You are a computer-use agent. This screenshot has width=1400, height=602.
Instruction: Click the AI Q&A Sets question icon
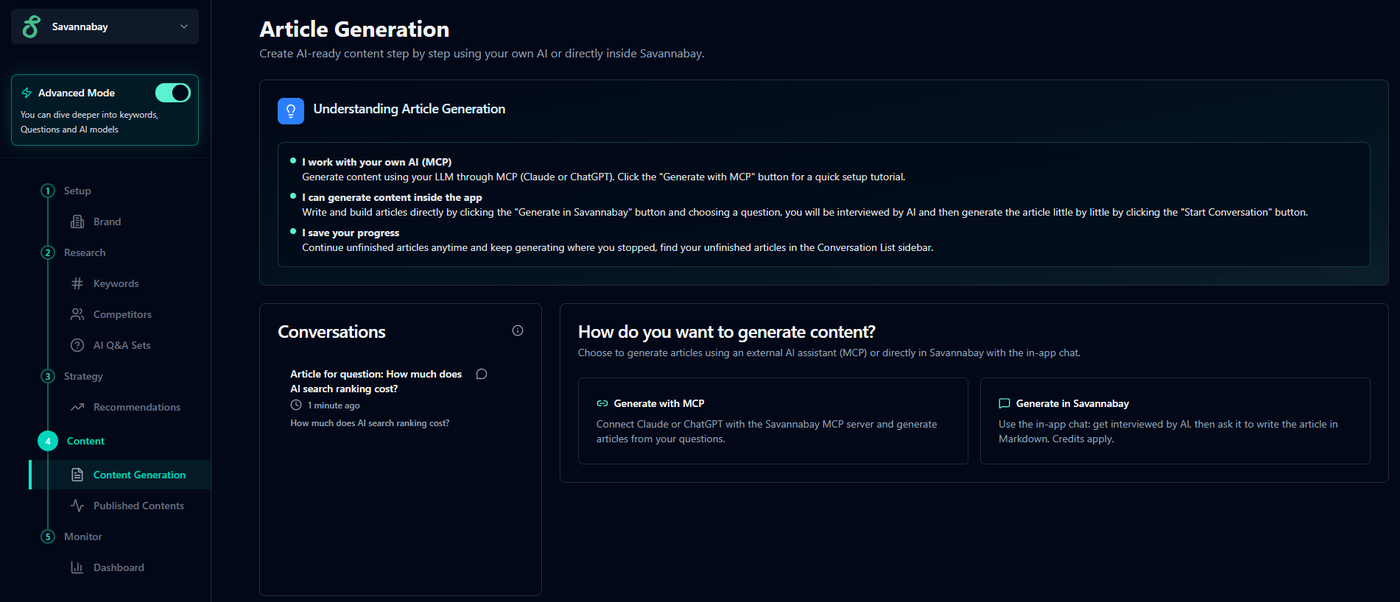click(x=77, y=346)
